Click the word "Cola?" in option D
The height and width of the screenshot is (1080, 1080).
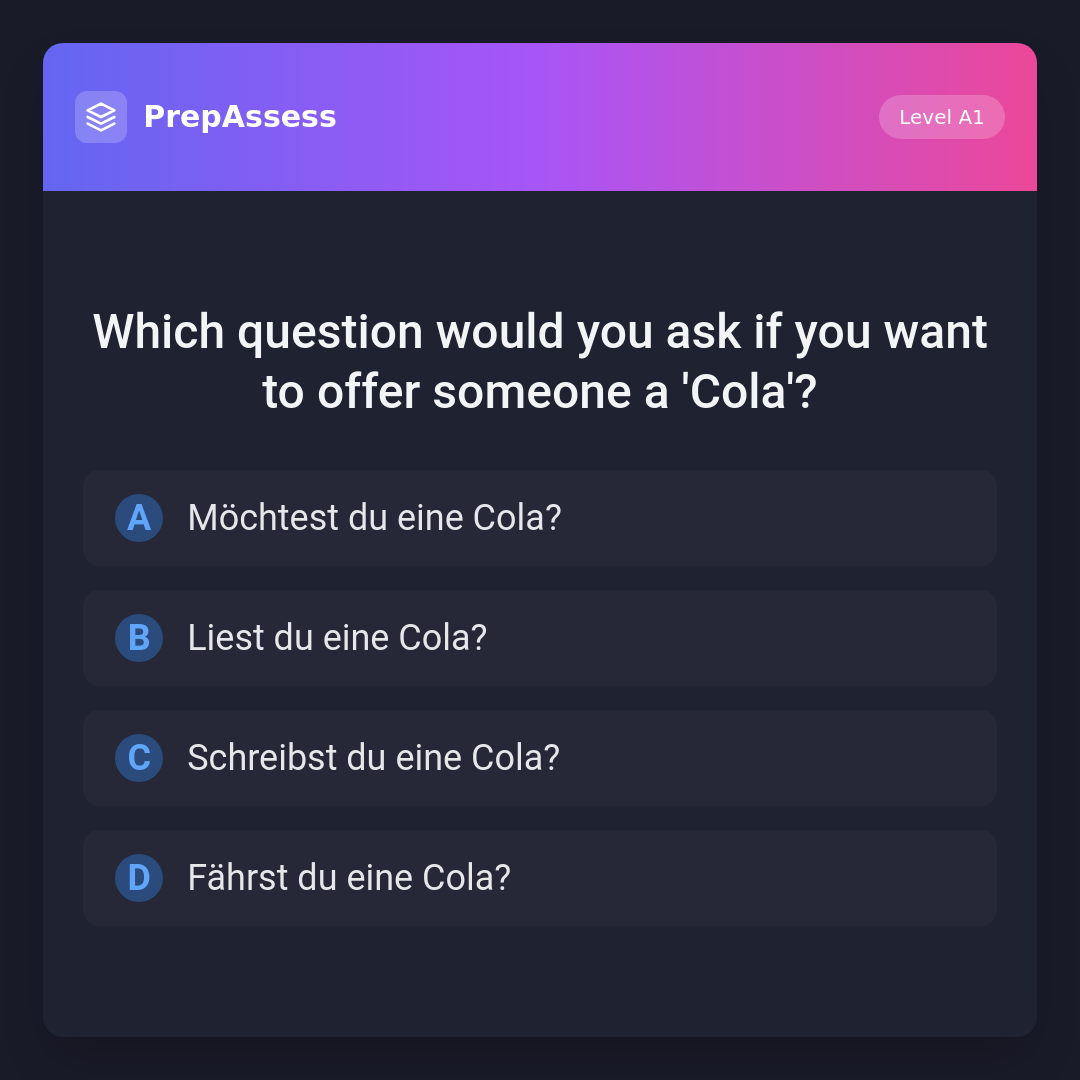pos(466,878)
